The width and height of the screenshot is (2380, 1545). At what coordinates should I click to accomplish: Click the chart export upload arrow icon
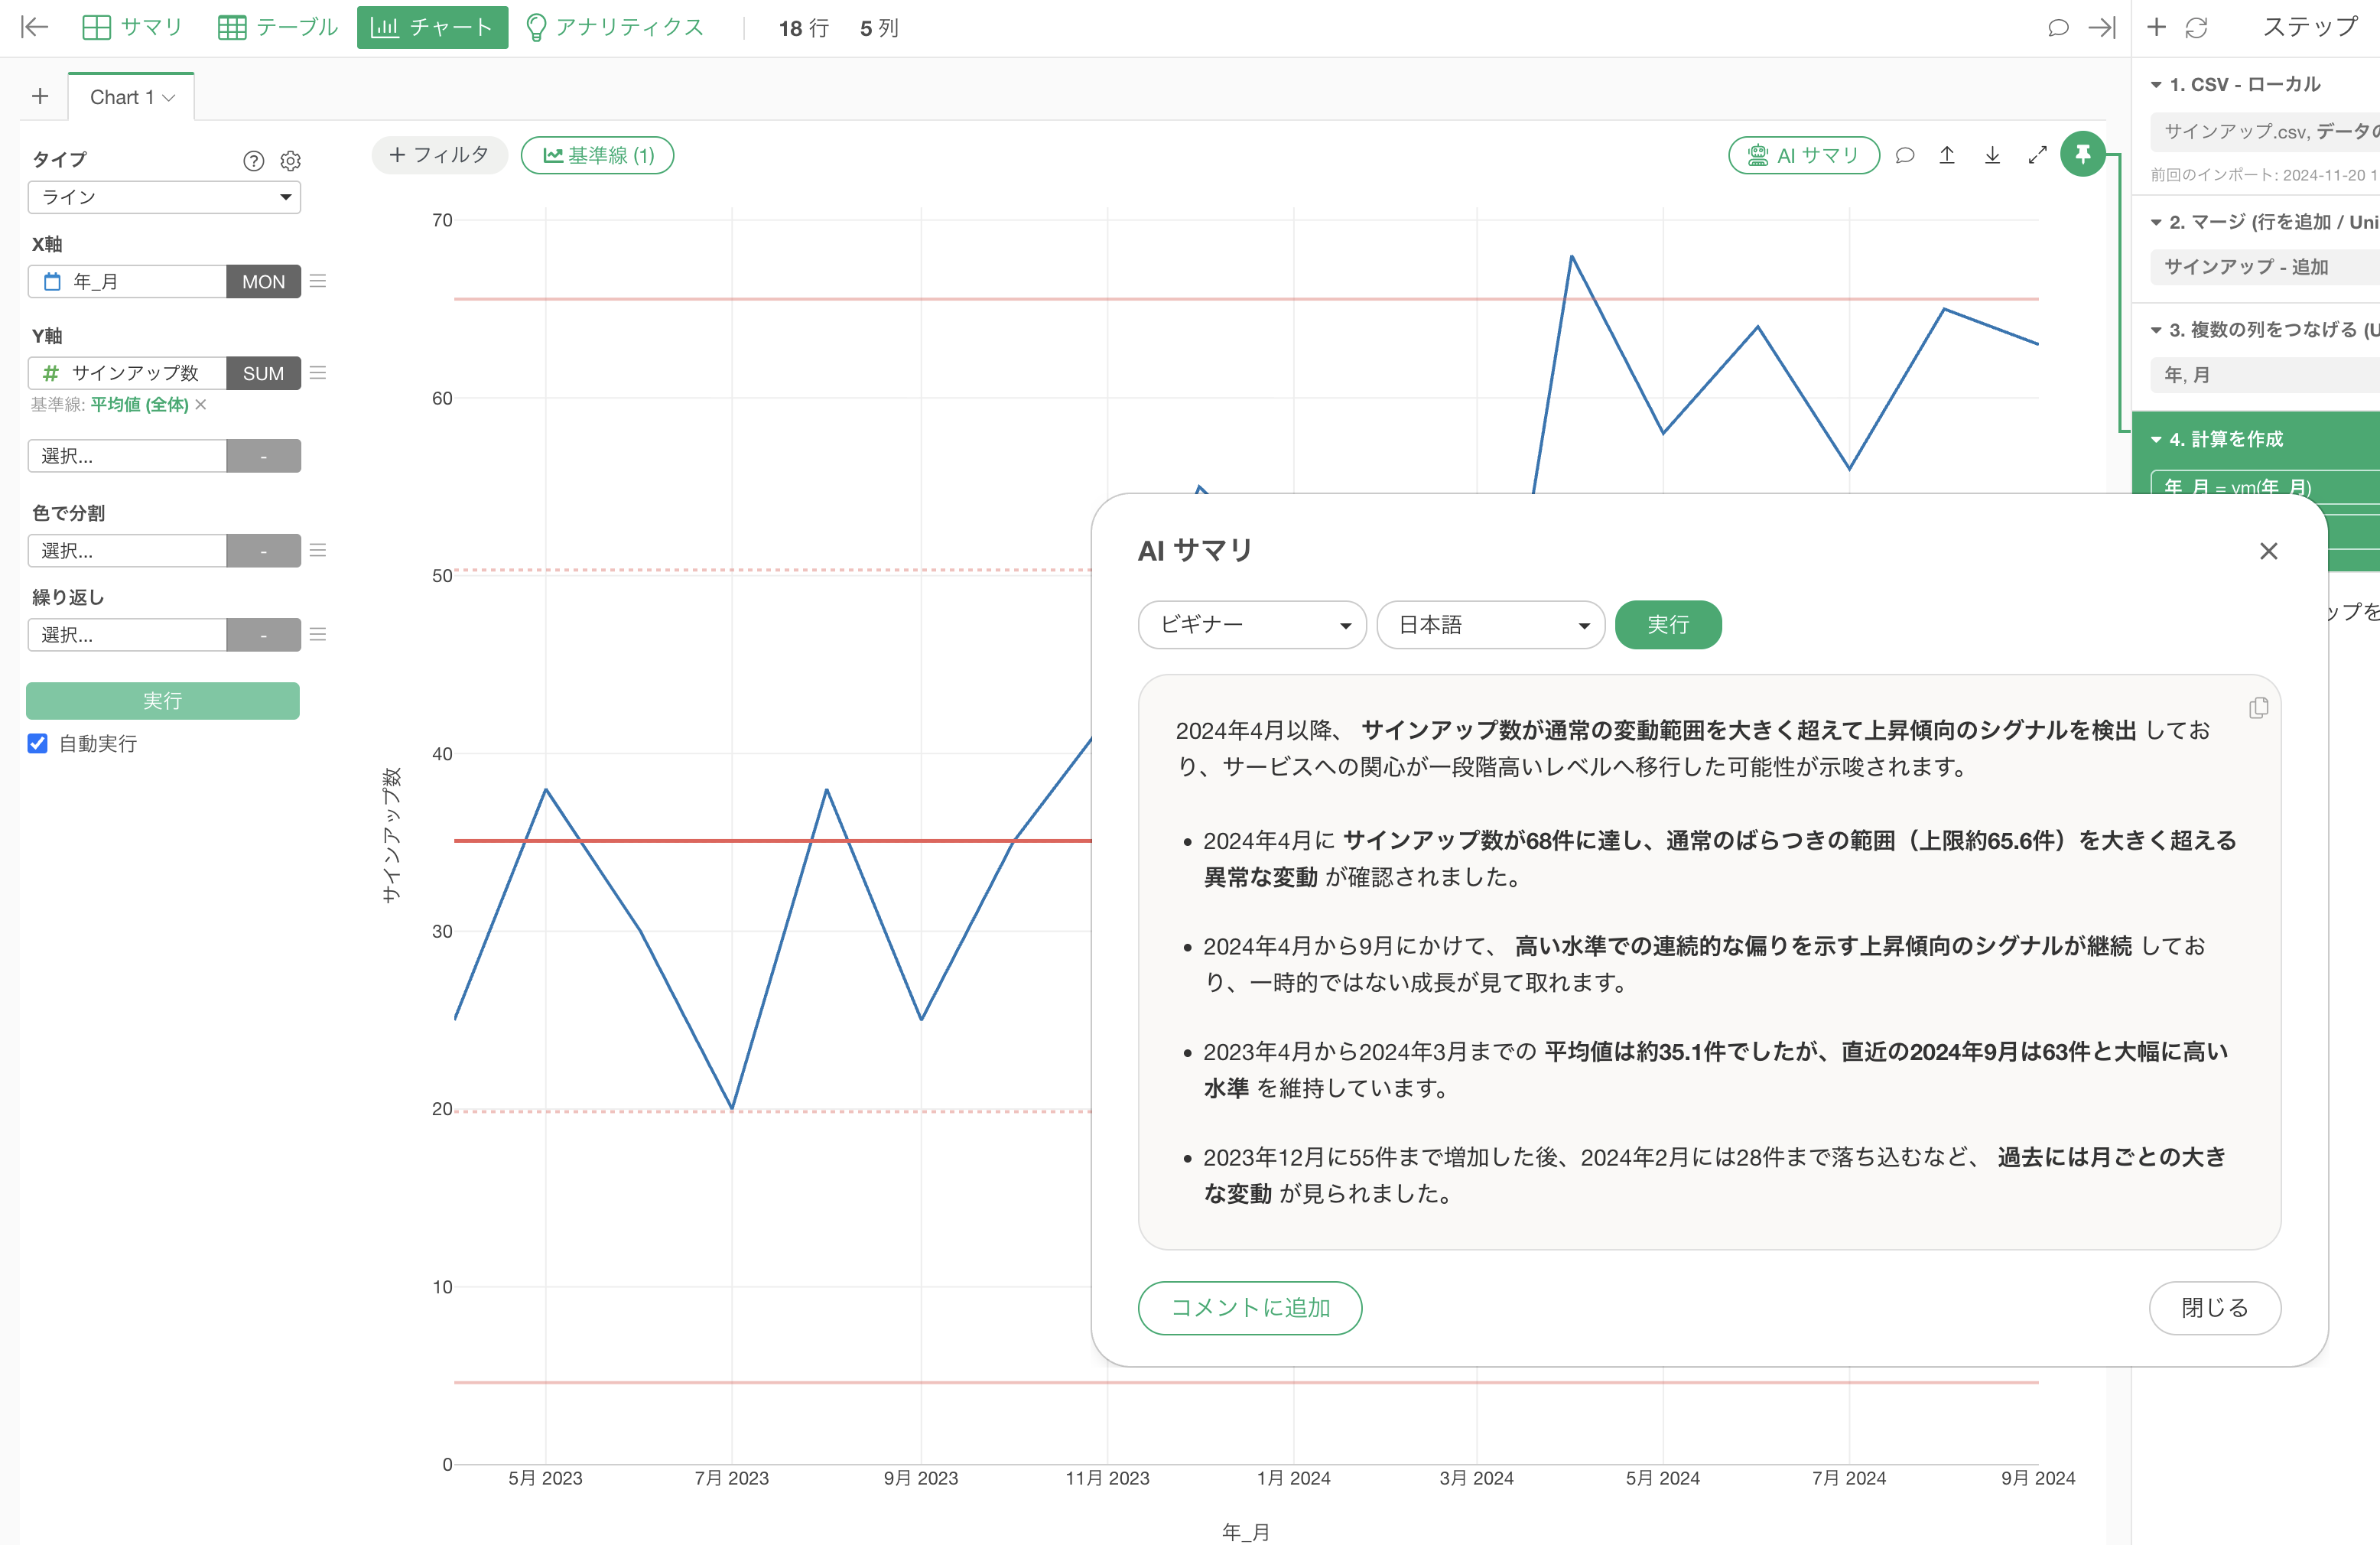[1947, 155]
